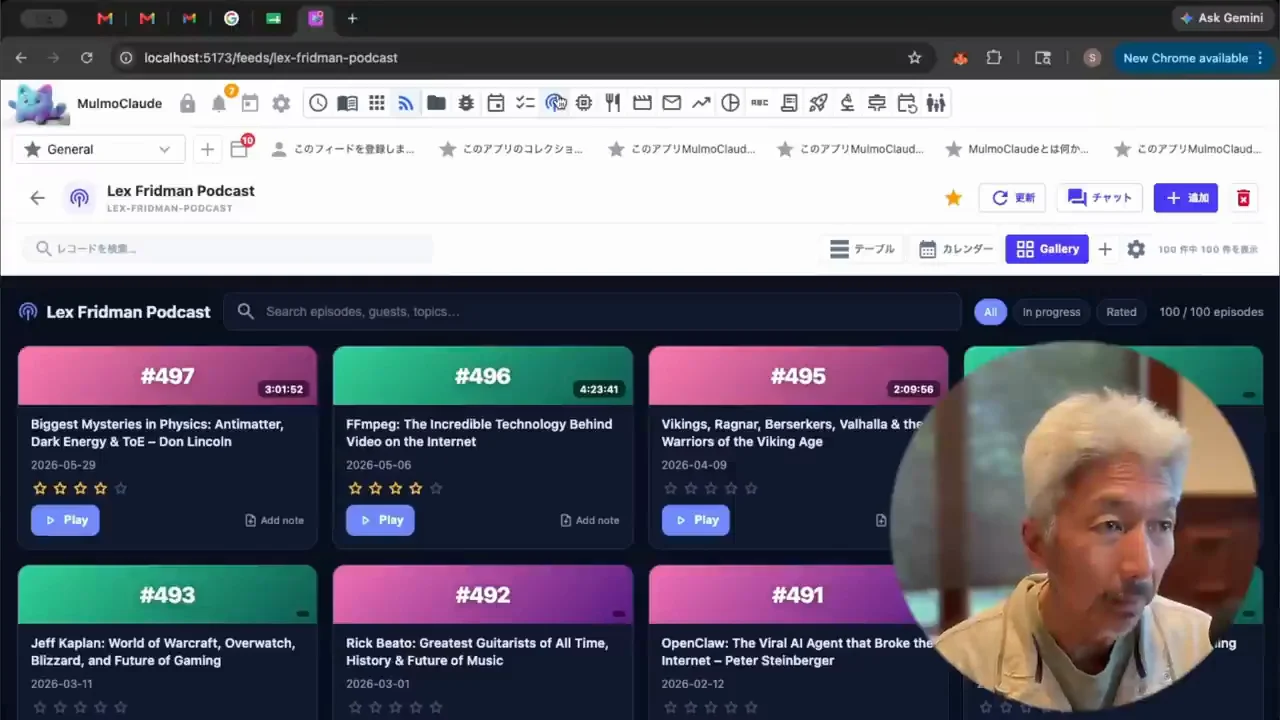Open the view settings gear beside Gallery
Screen dimensions: 1280x720
[1136, 249]
